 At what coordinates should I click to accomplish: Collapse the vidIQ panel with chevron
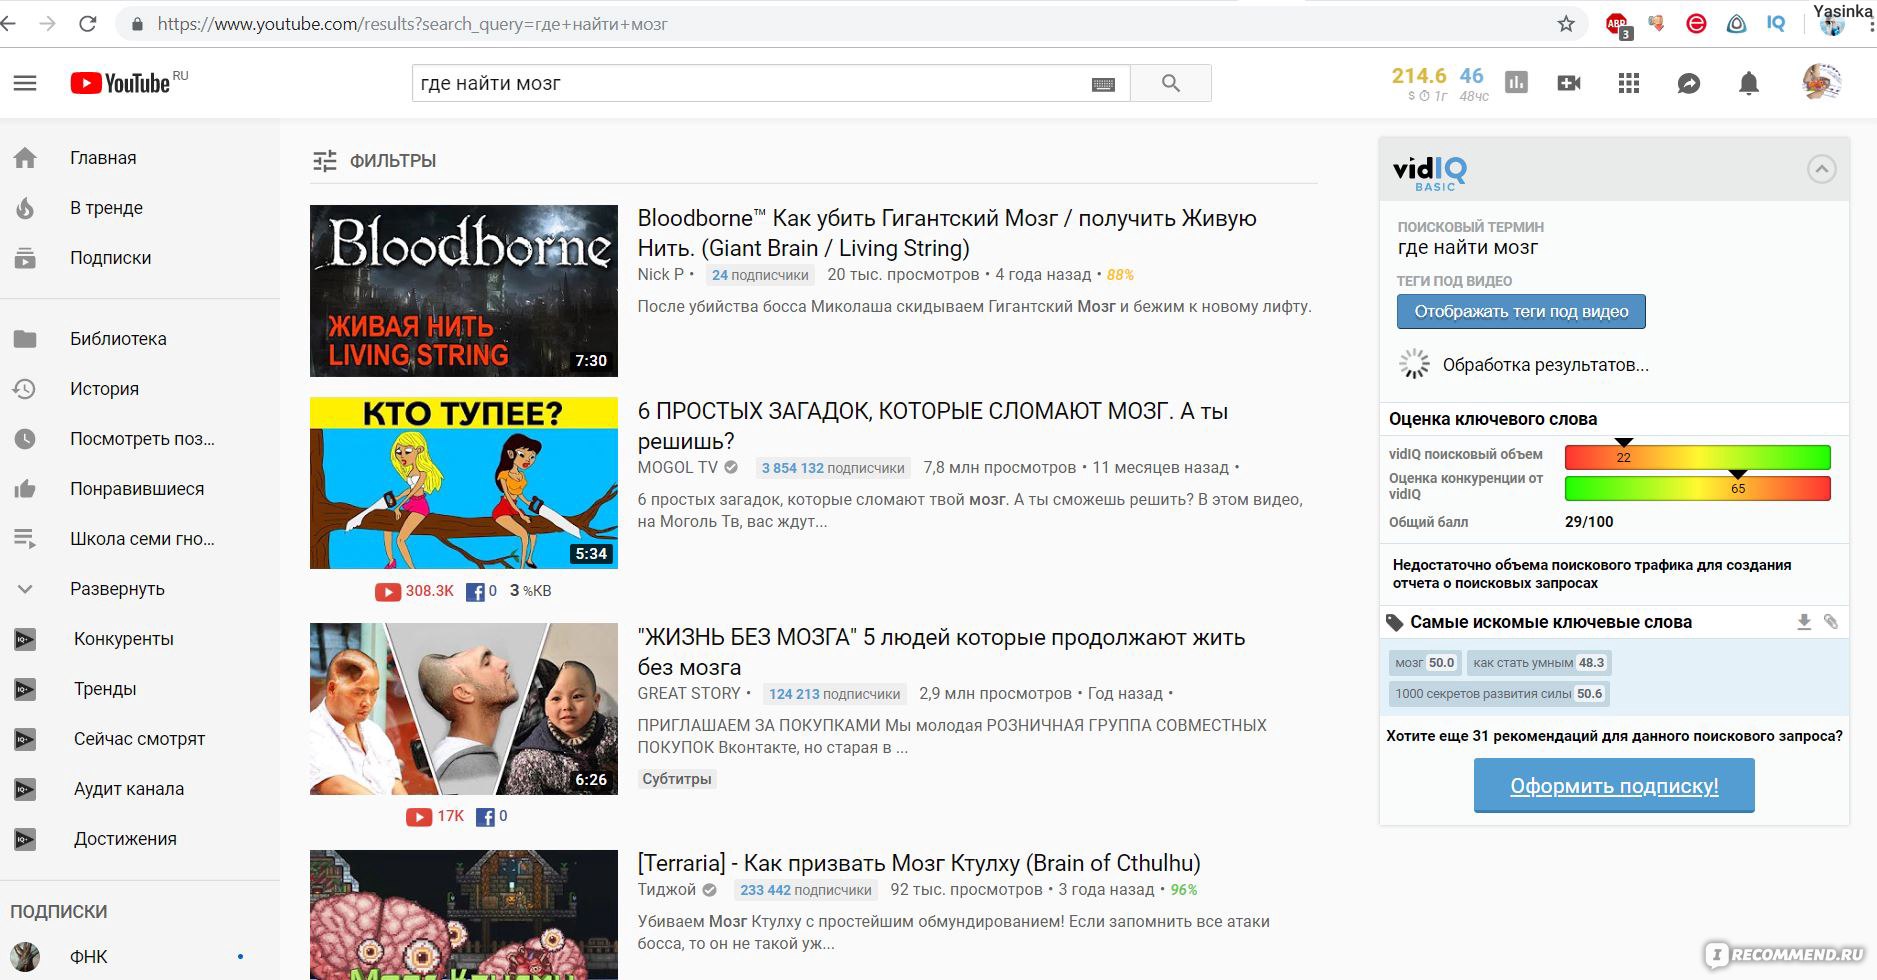[x=1821, y=169]
